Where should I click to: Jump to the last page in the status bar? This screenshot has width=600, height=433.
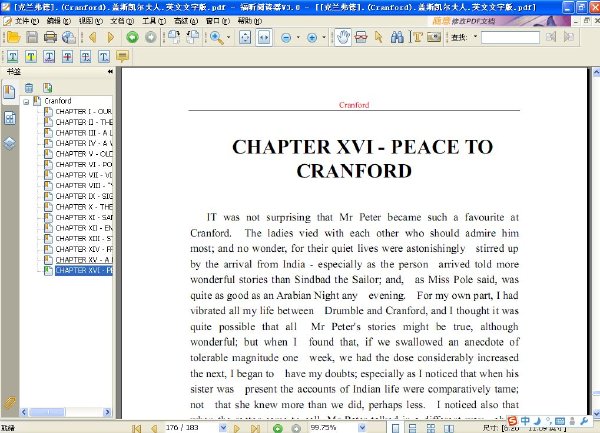pos(255,428)
